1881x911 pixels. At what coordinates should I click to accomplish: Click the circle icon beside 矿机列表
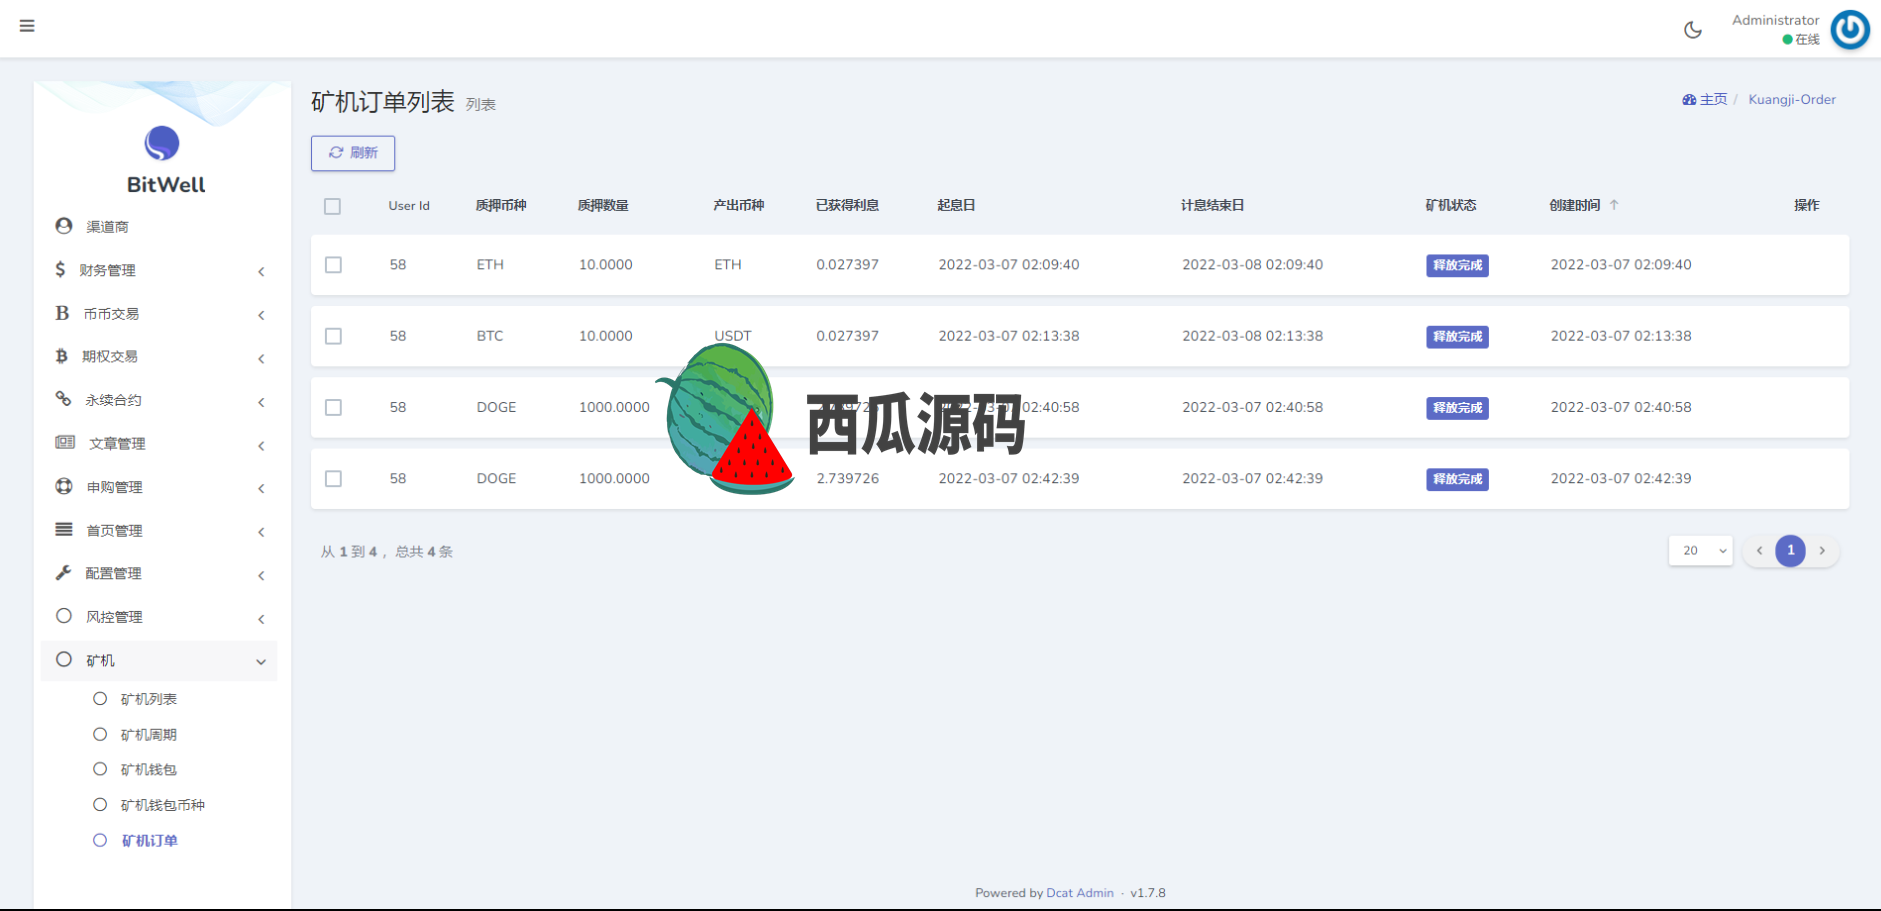click(100, 699)
